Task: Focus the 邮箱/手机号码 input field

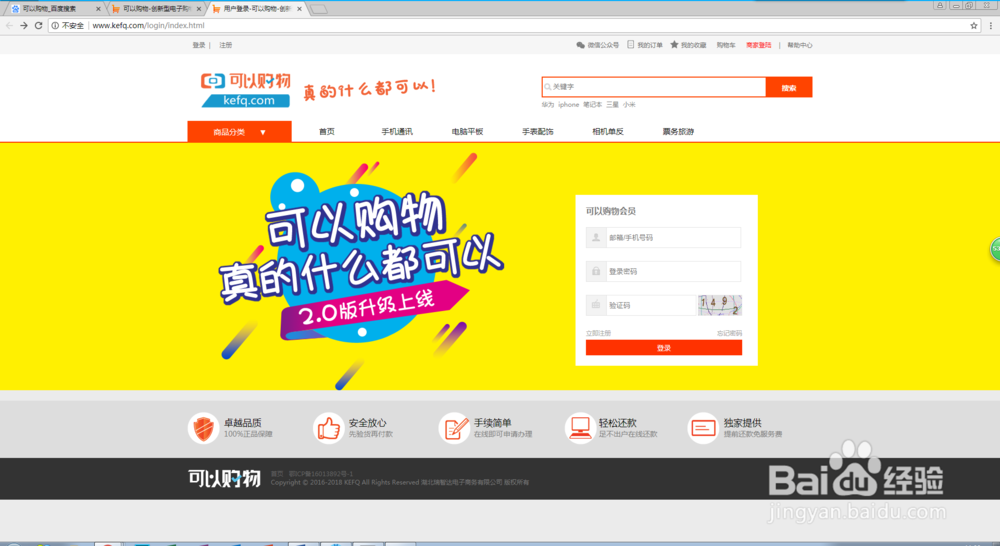Action: [673, 237]
